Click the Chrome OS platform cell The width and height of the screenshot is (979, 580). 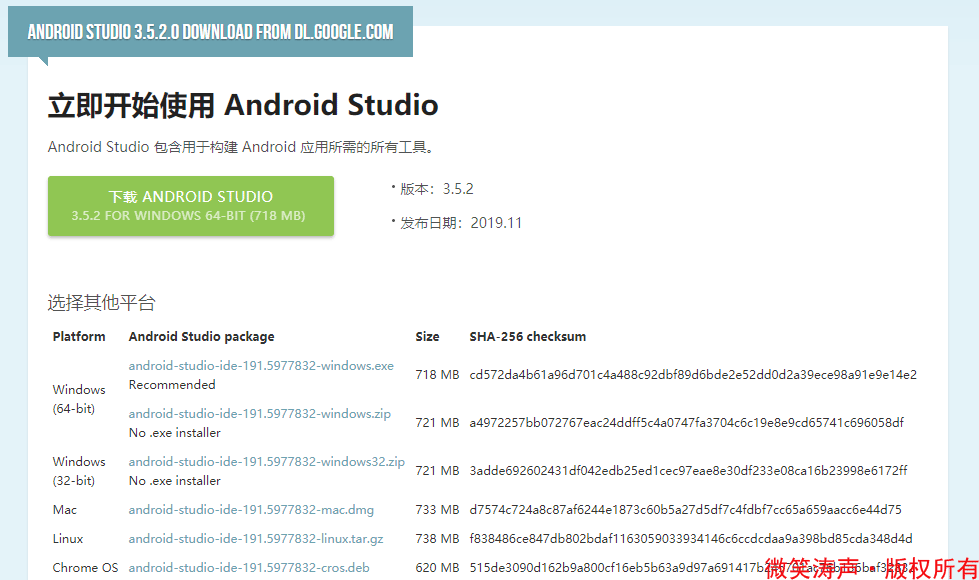pyautogui.click(x=86, y=568)
